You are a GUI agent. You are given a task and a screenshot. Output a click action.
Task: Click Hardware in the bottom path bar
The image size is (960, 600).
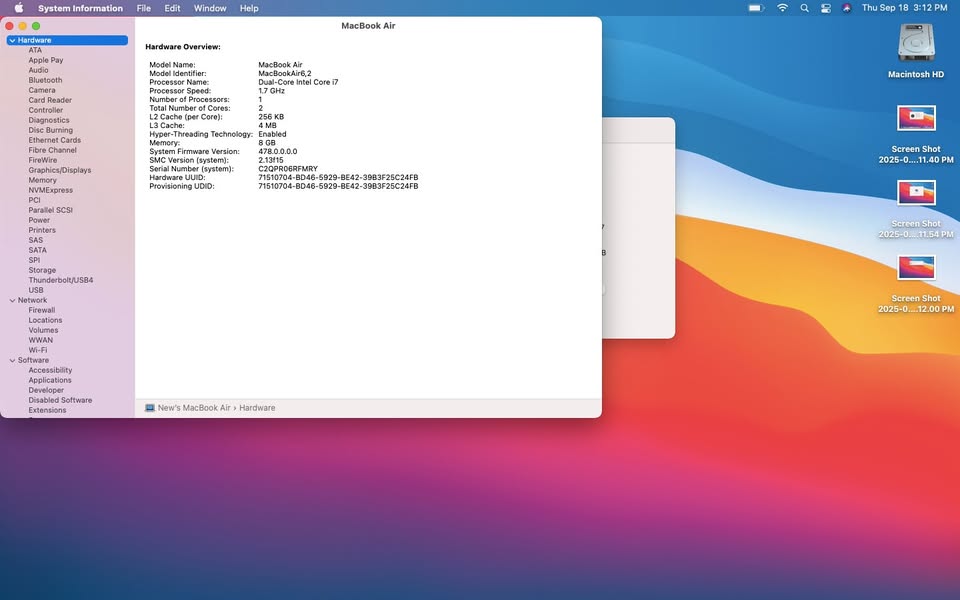point(257,408)
